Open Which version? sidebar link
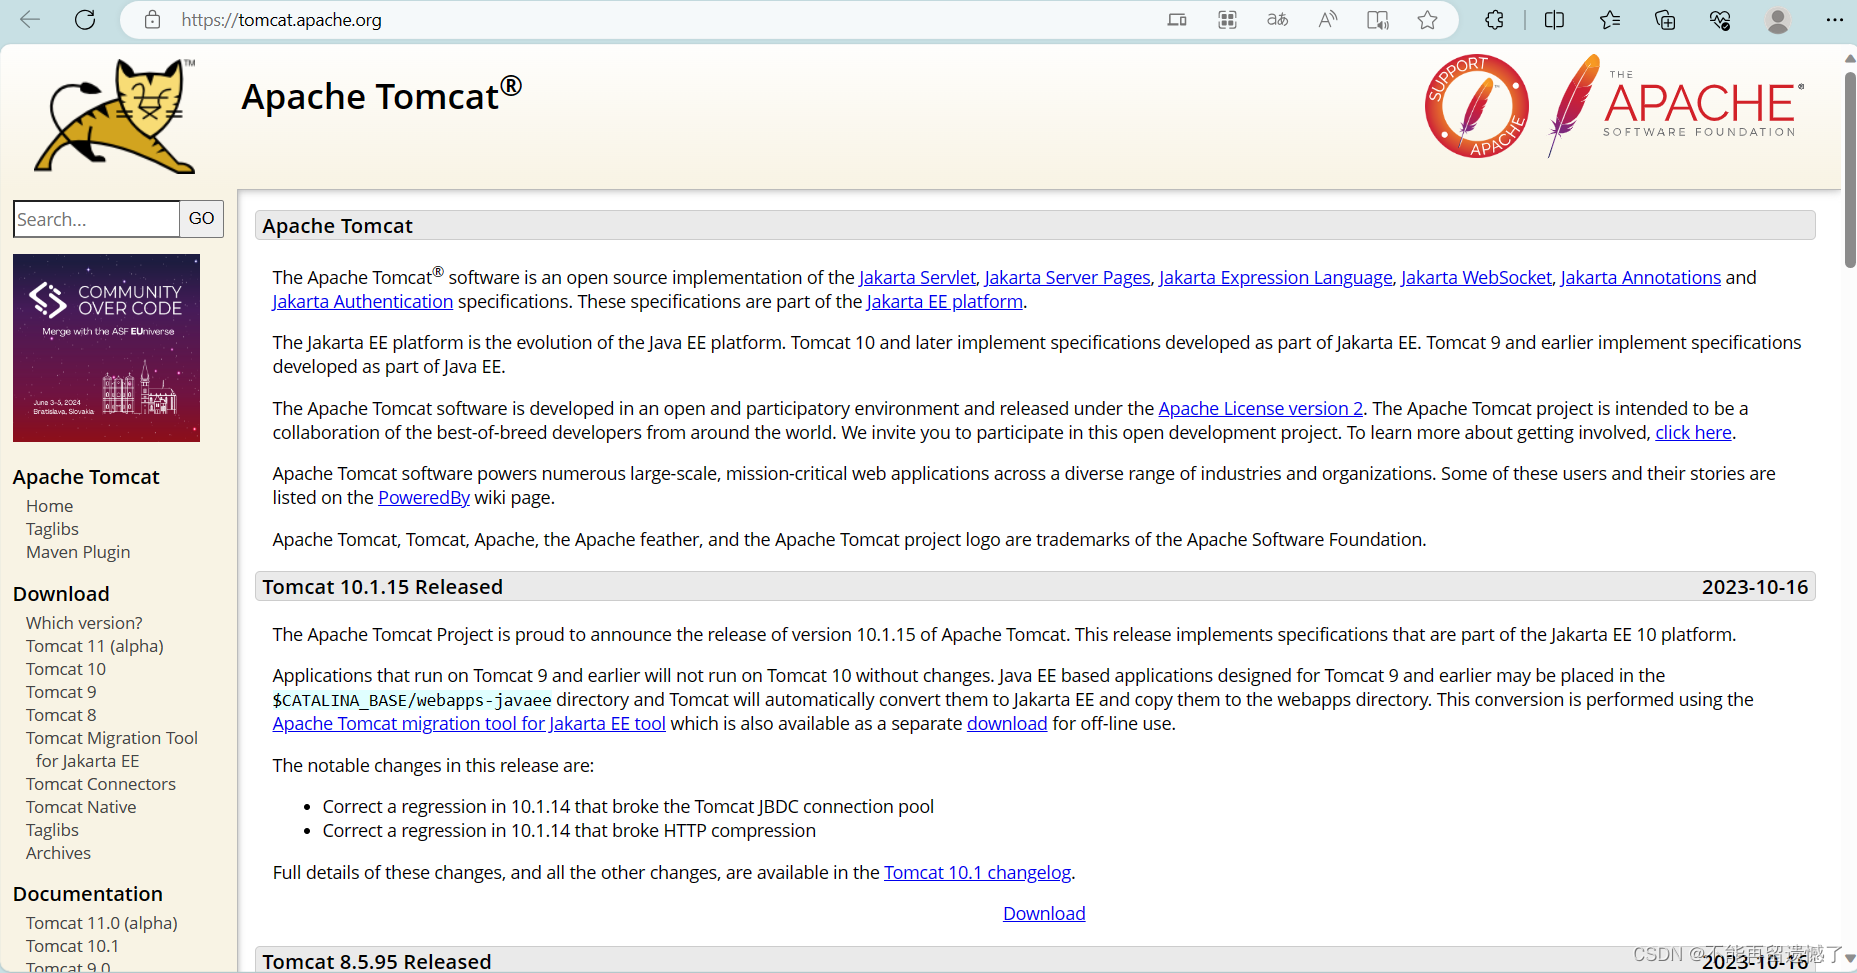The image size is (1857, 973). click(84, 623)
